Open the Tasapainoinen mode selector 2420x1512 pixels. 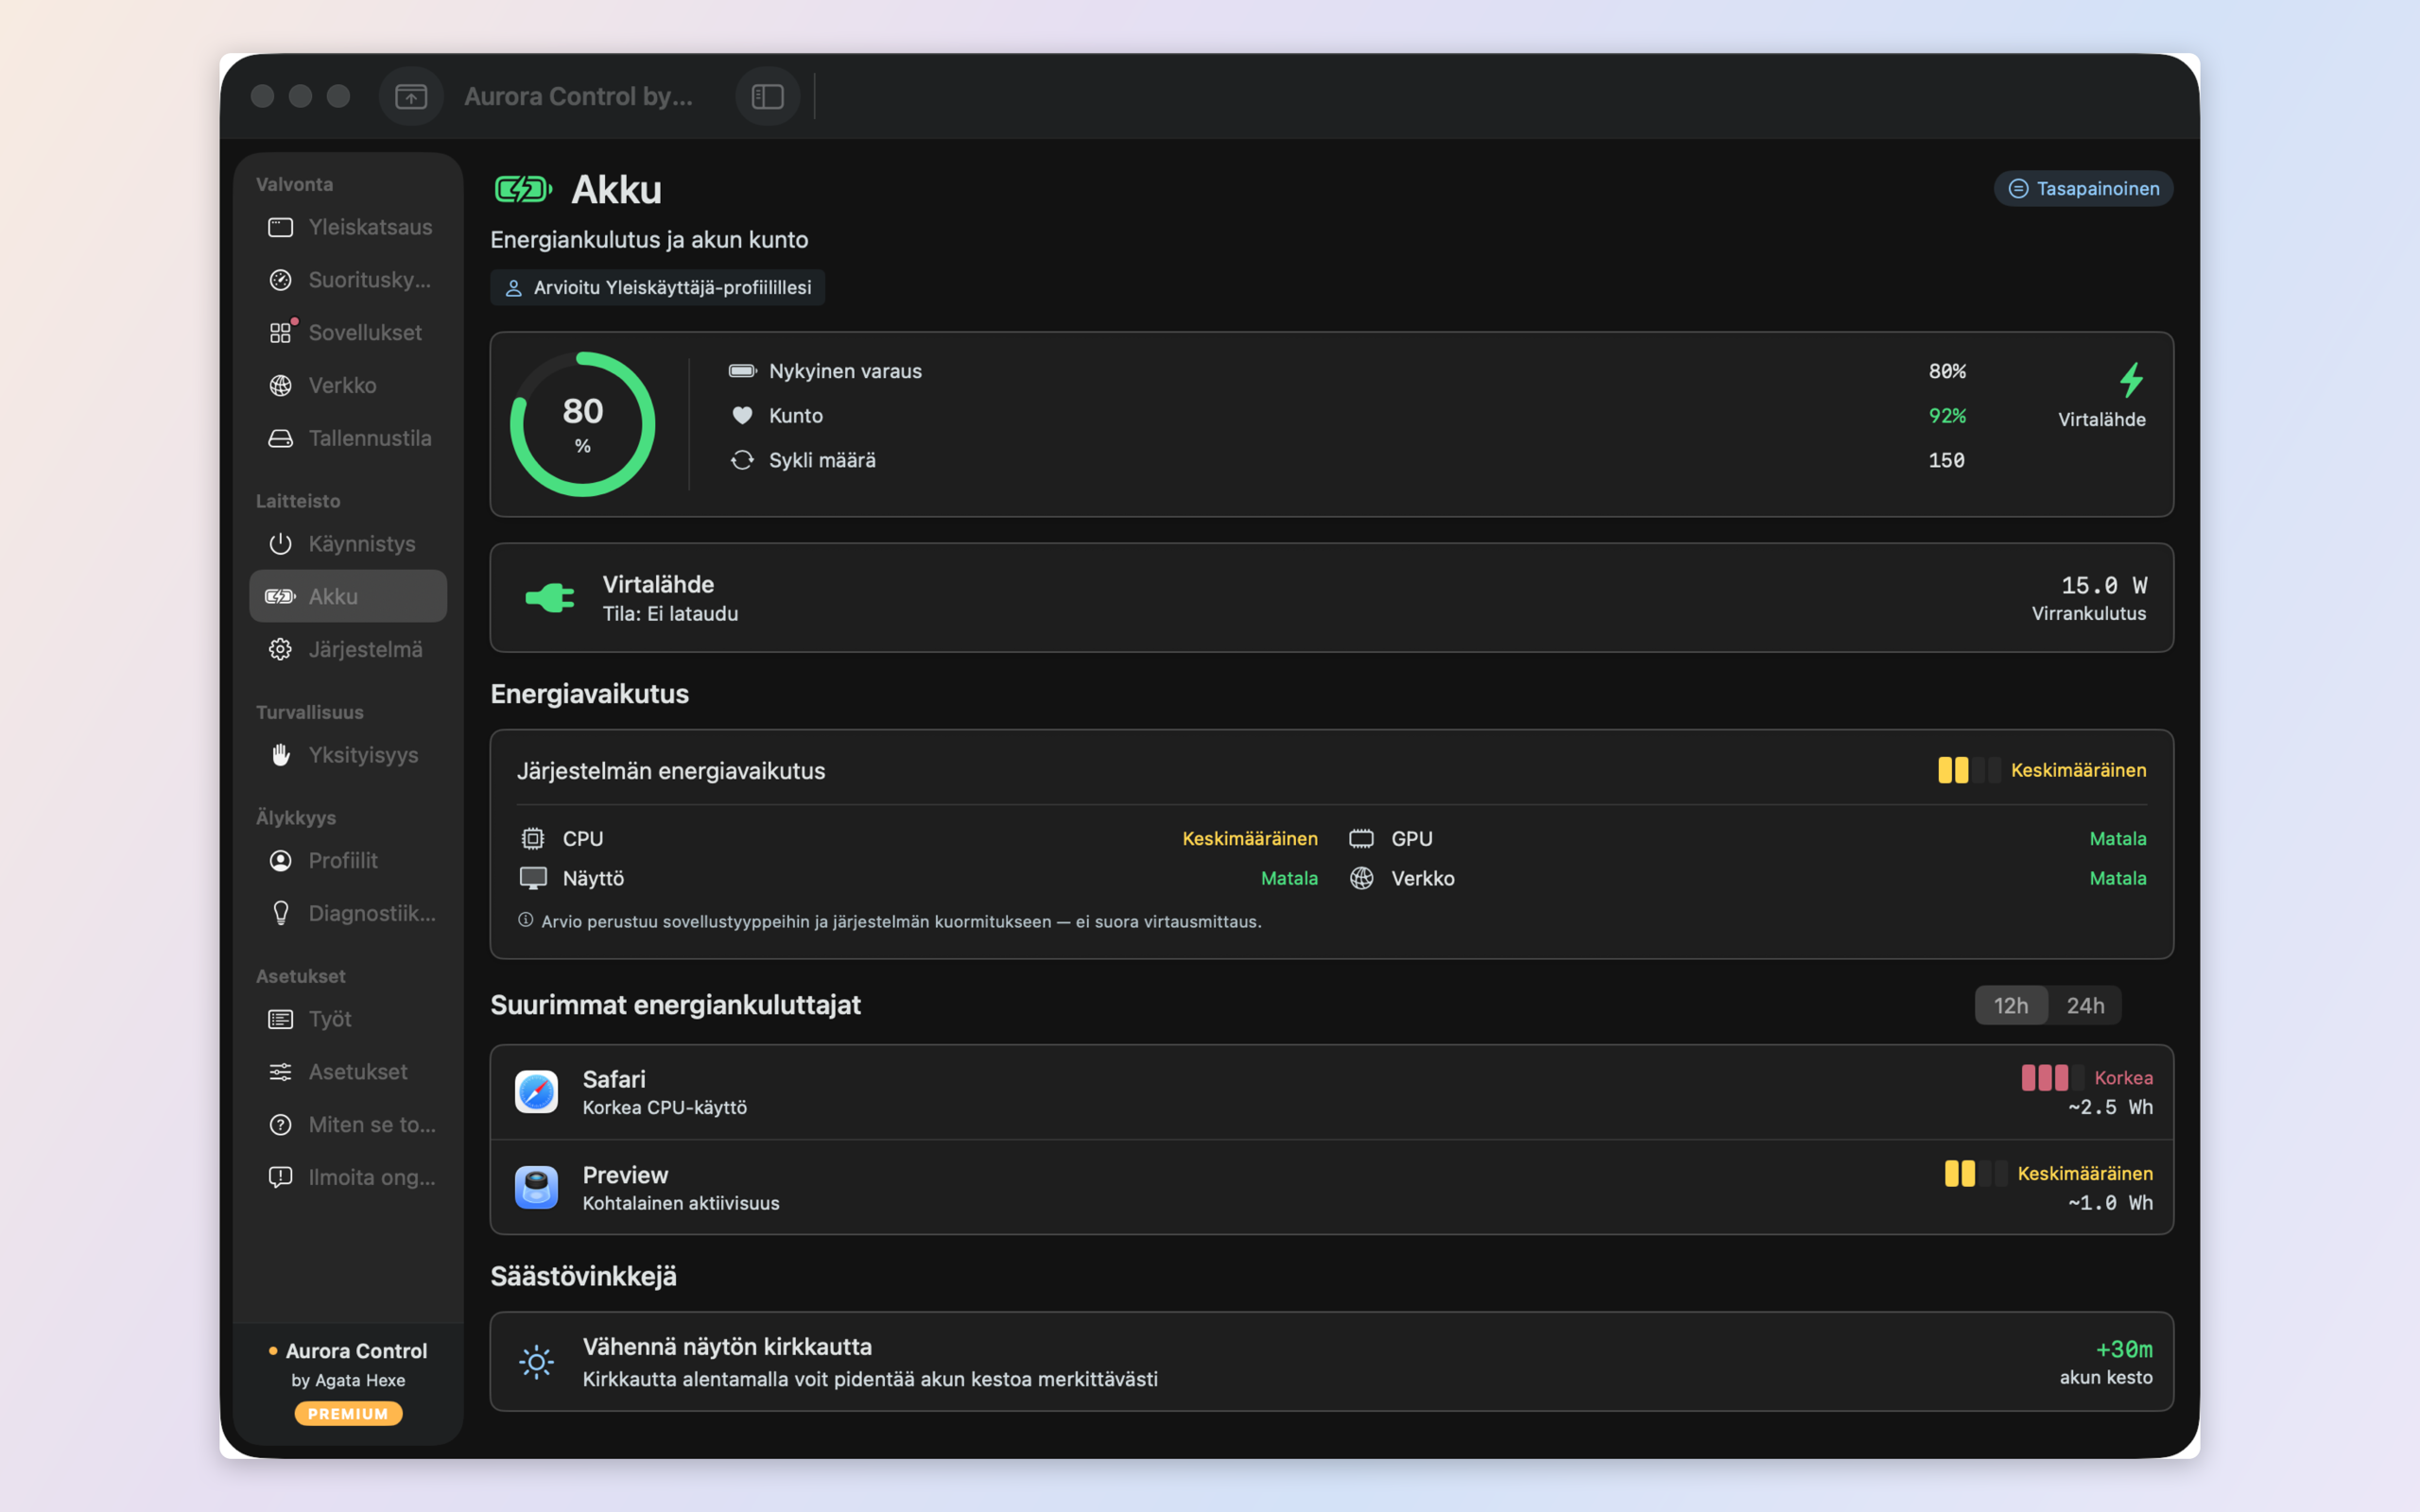(x=2083, y=188)
